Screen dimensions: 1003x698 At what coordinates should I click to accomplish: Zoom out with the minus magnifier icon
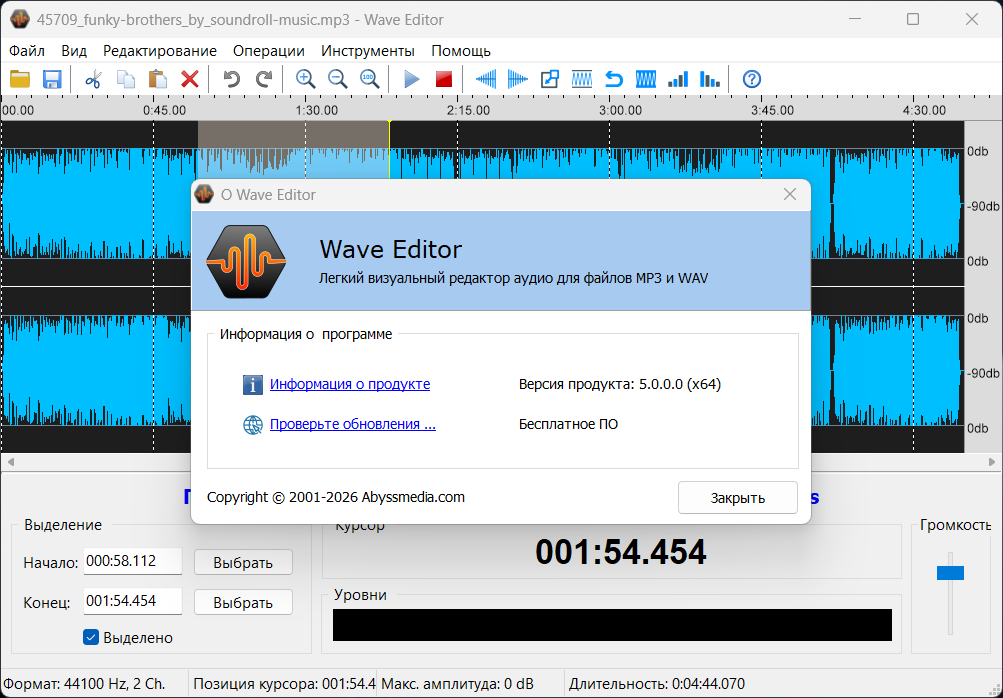click(x=338, y=79)
